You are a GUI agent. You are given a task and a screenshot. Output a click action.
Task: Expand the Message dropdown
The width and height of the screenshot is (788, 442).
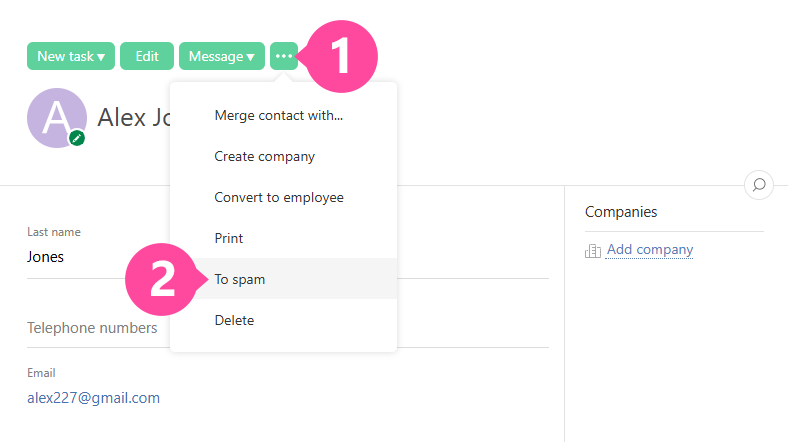221,56
